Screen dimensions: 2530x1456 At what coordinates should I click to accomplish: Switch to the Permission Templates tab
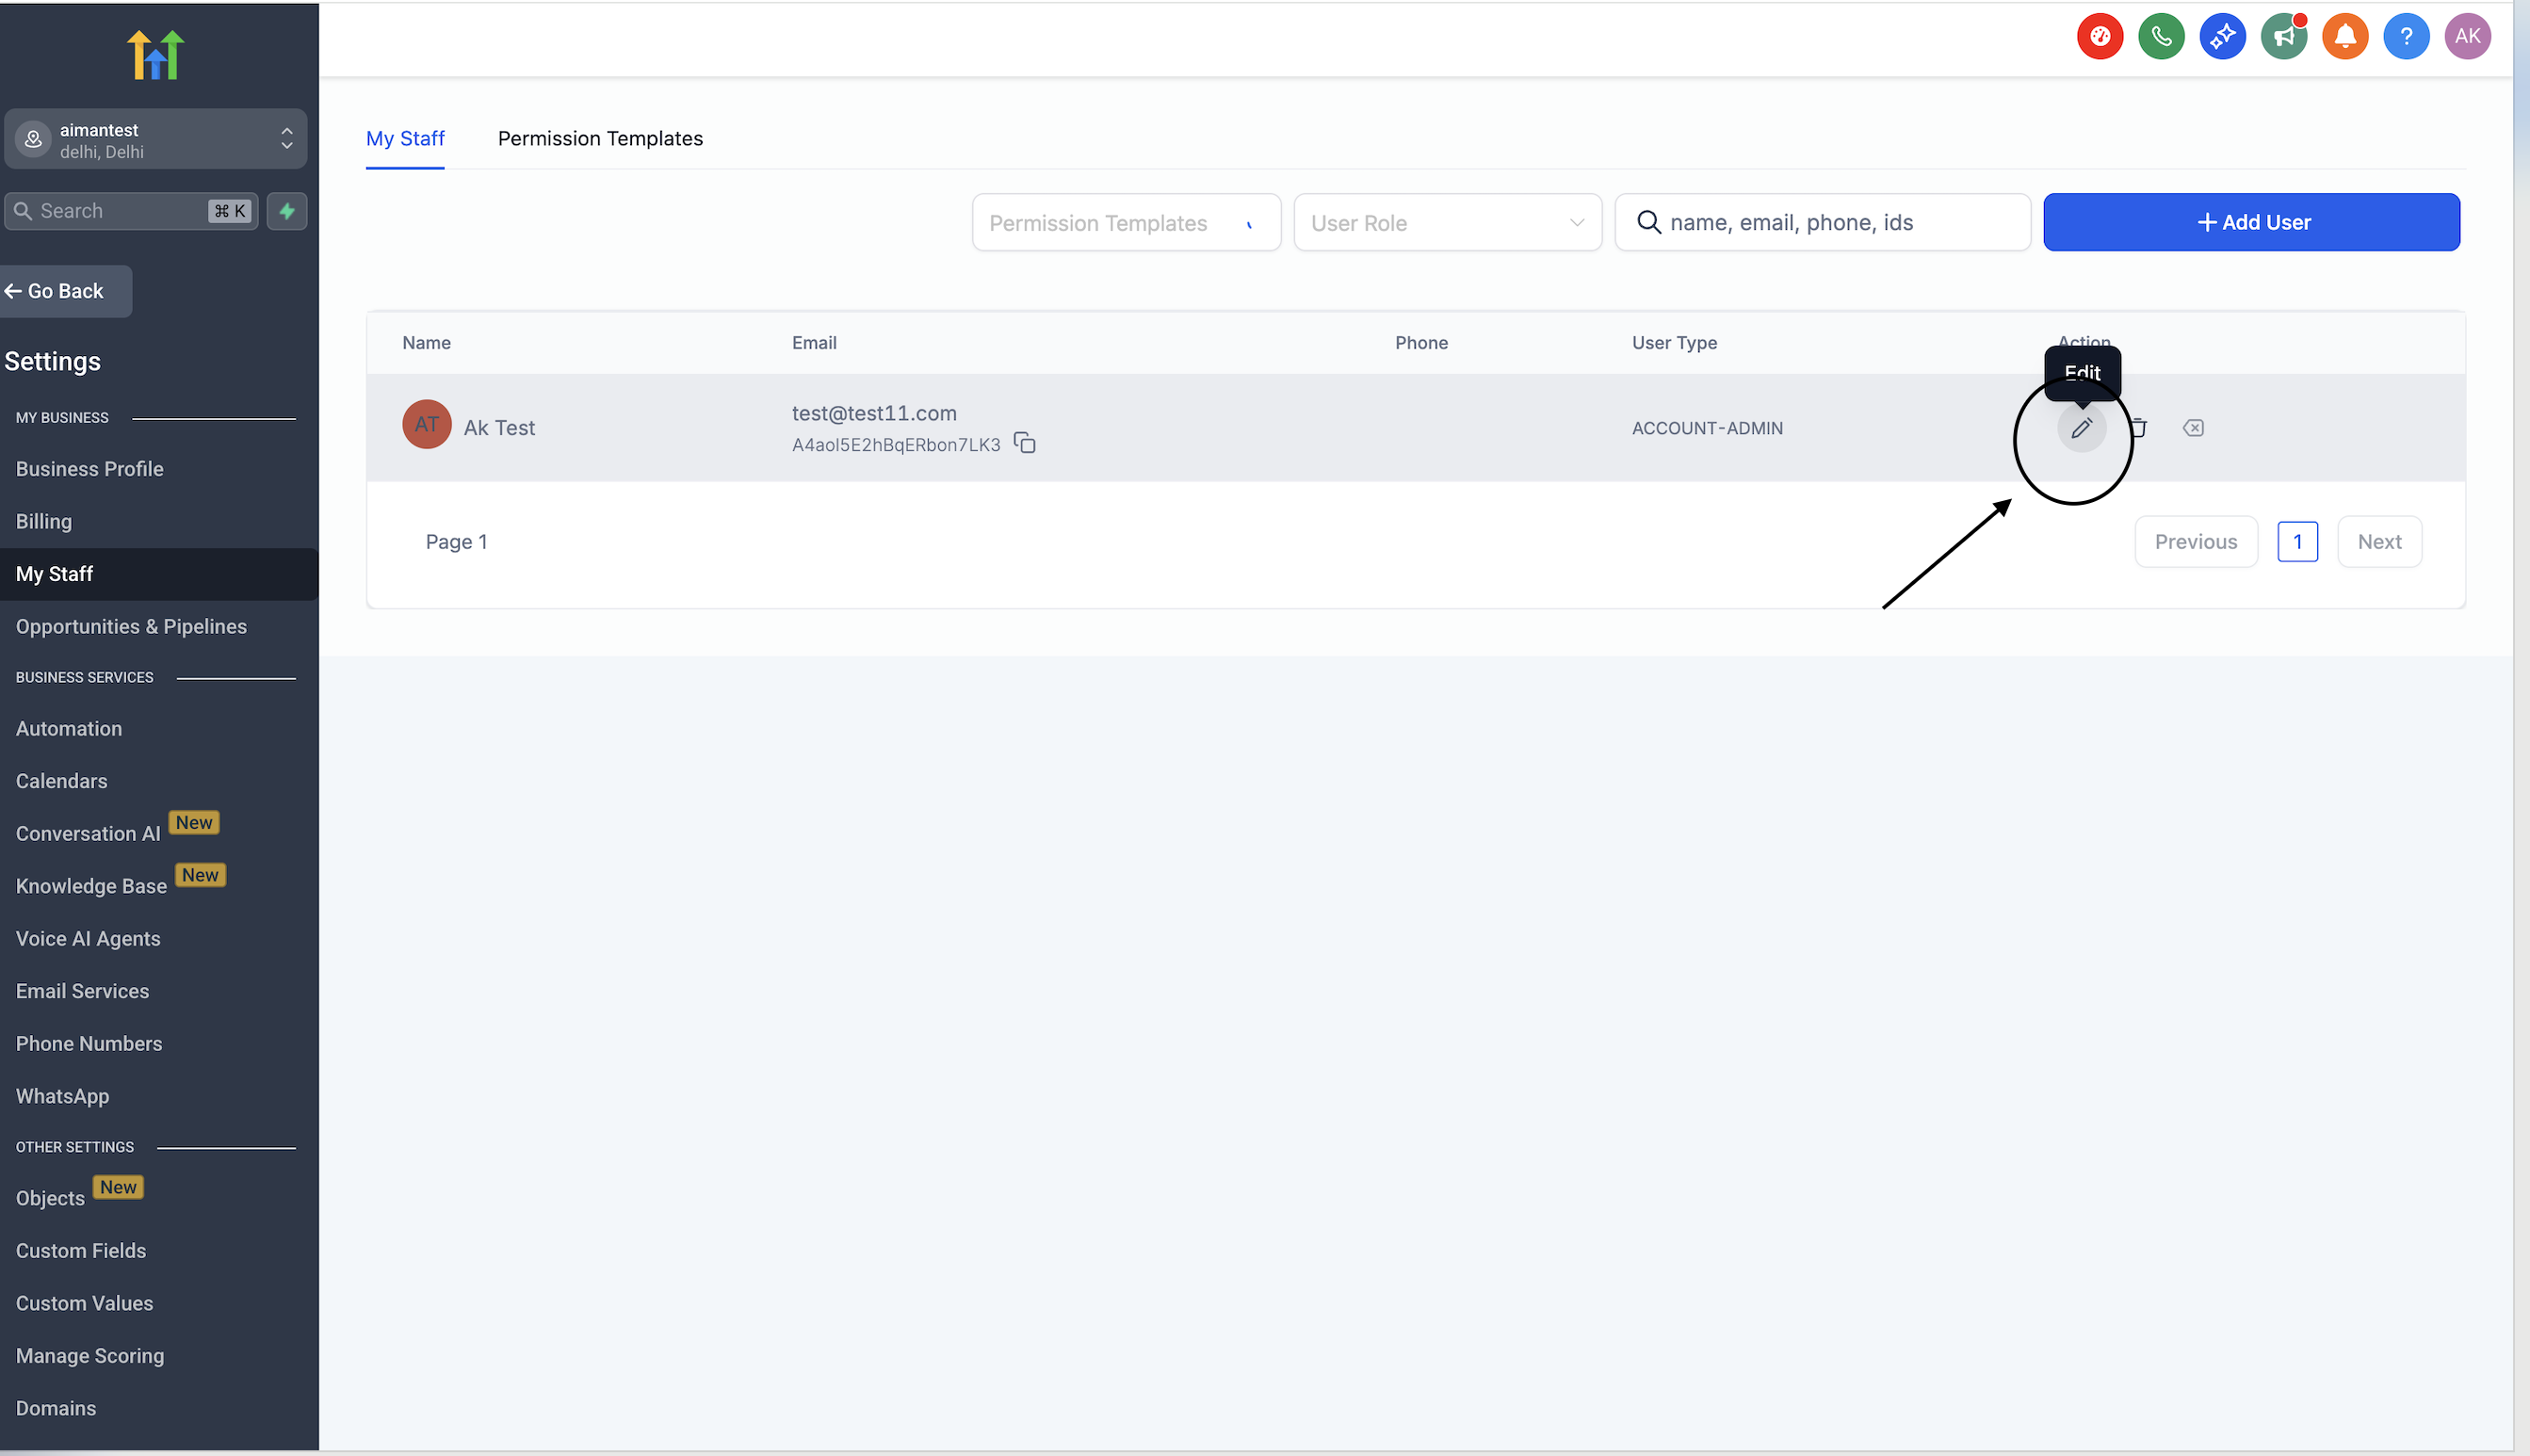click(x=600, y=139)
